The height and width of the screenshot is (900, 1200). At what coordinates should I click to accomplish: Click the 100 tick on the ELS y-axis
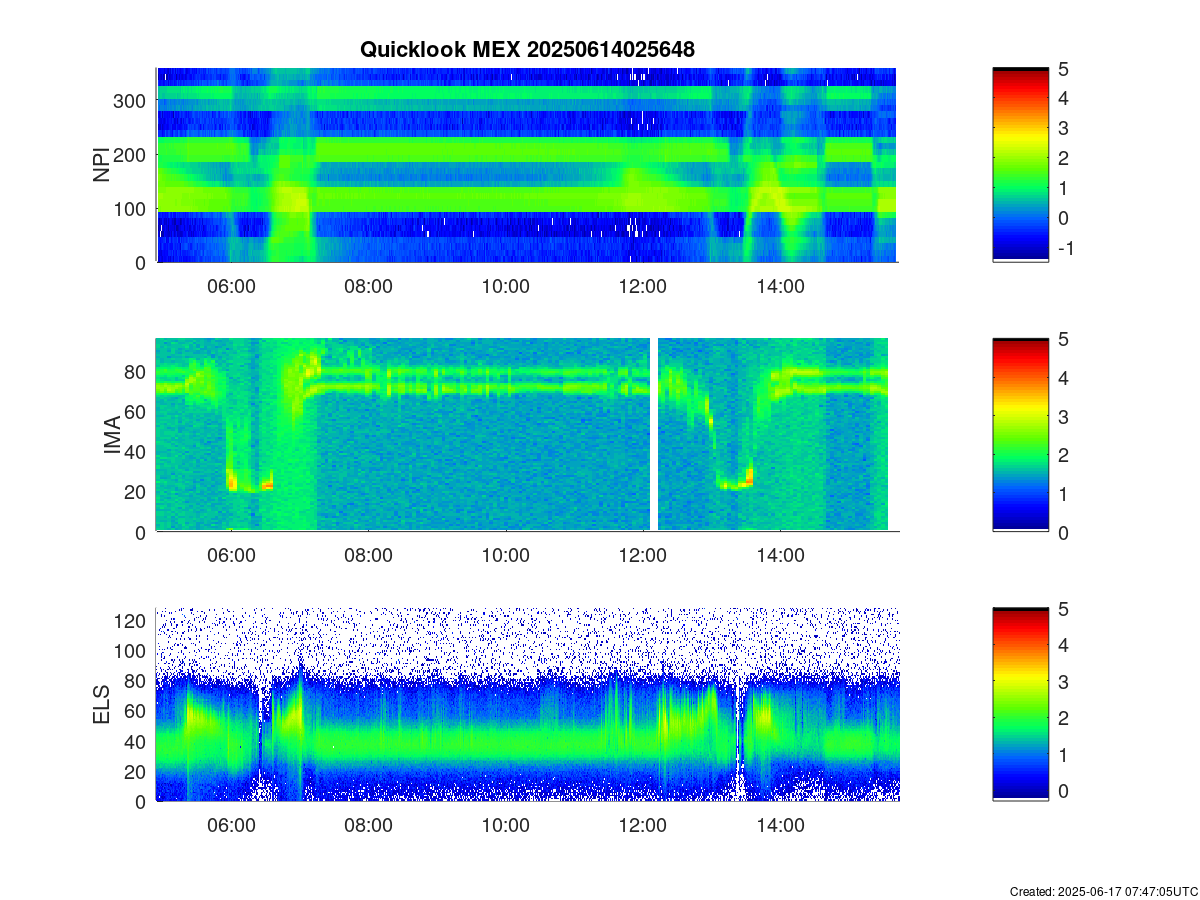[132, 651]
